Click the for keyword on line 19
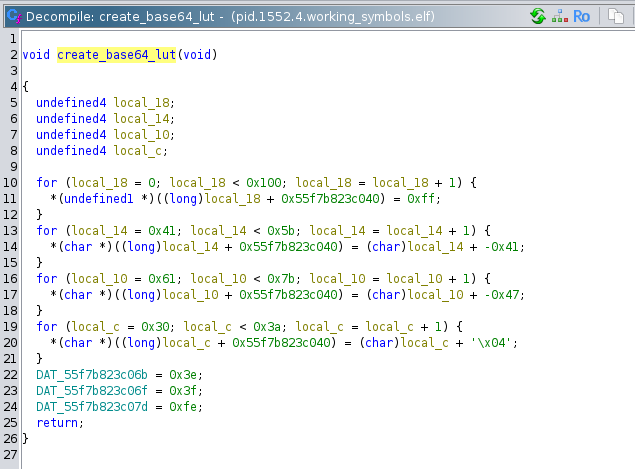Image resolution: width=635 pixels, height=469 pixels. [x=47, y=327]
